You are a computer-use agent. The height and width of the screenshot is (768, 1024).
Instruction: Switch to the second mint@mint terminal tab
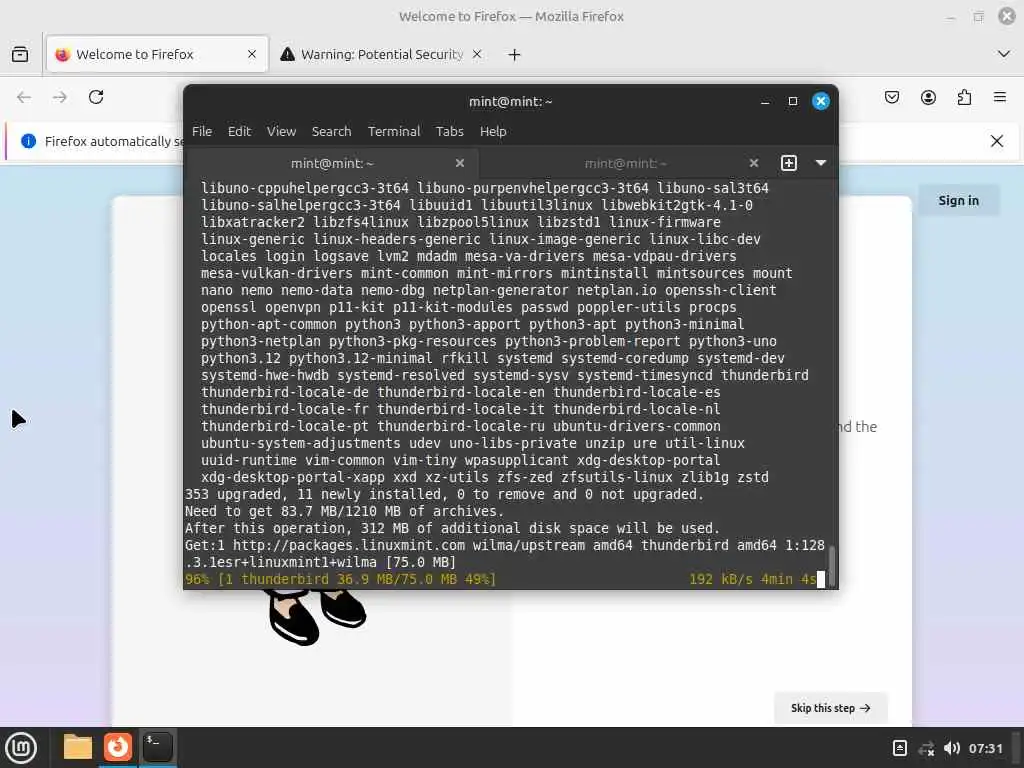(625, 163)
